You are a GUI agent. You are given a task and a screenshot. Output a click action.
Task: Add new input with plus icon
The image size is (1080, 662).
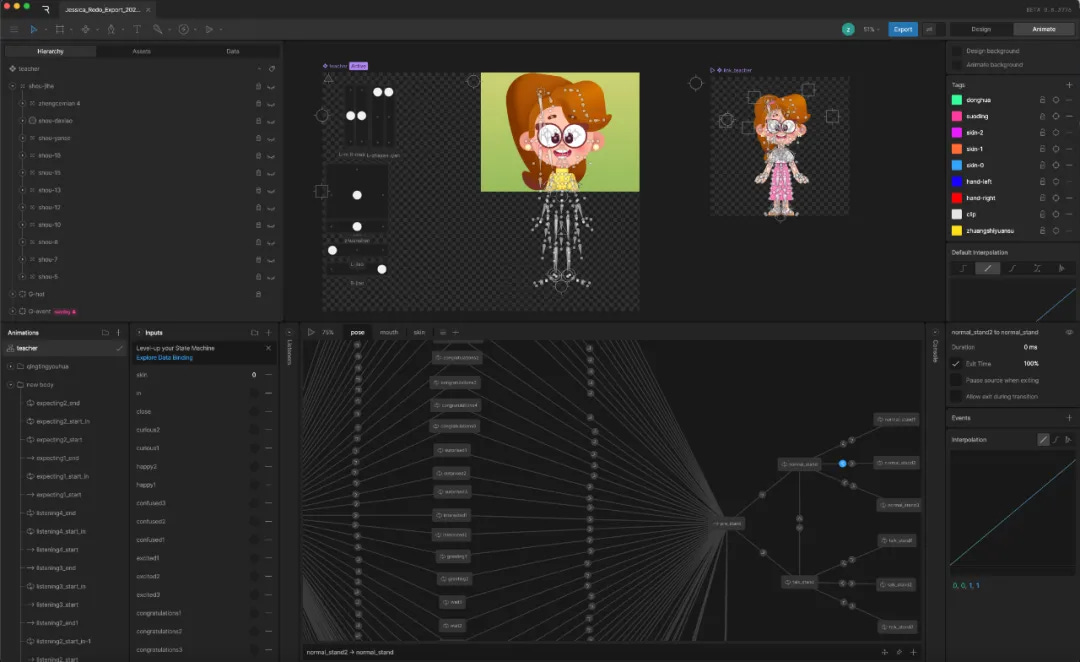point(269,333)
